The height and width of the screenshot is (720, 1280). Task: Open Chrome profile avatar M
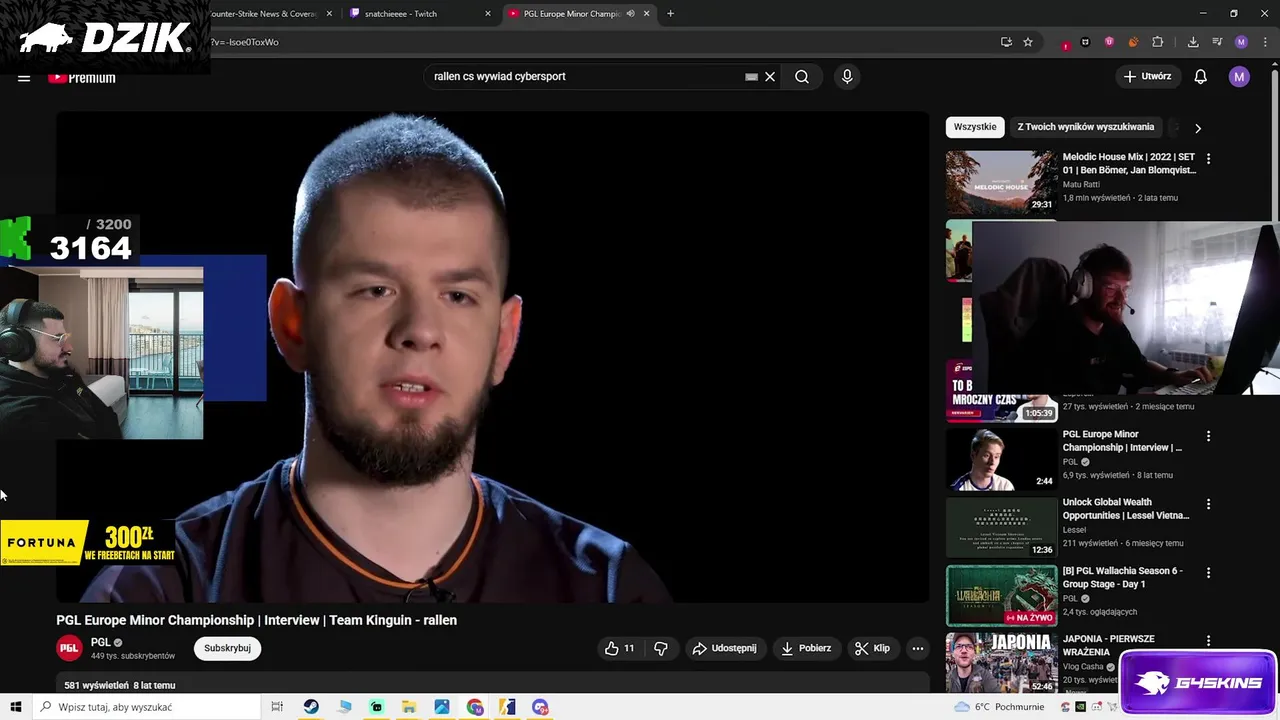1241,42
